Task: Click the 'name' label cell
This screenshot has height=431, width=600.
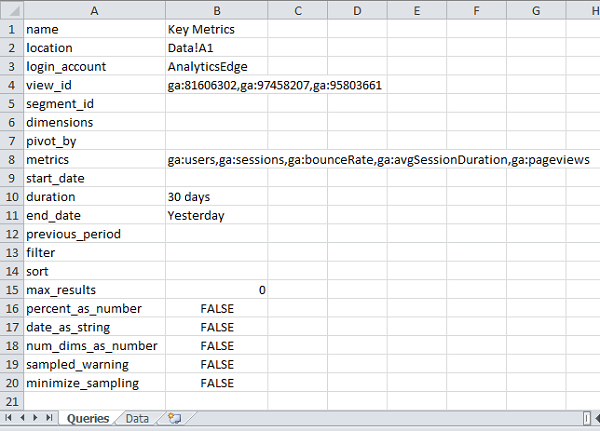Action: tap(95, 29)
